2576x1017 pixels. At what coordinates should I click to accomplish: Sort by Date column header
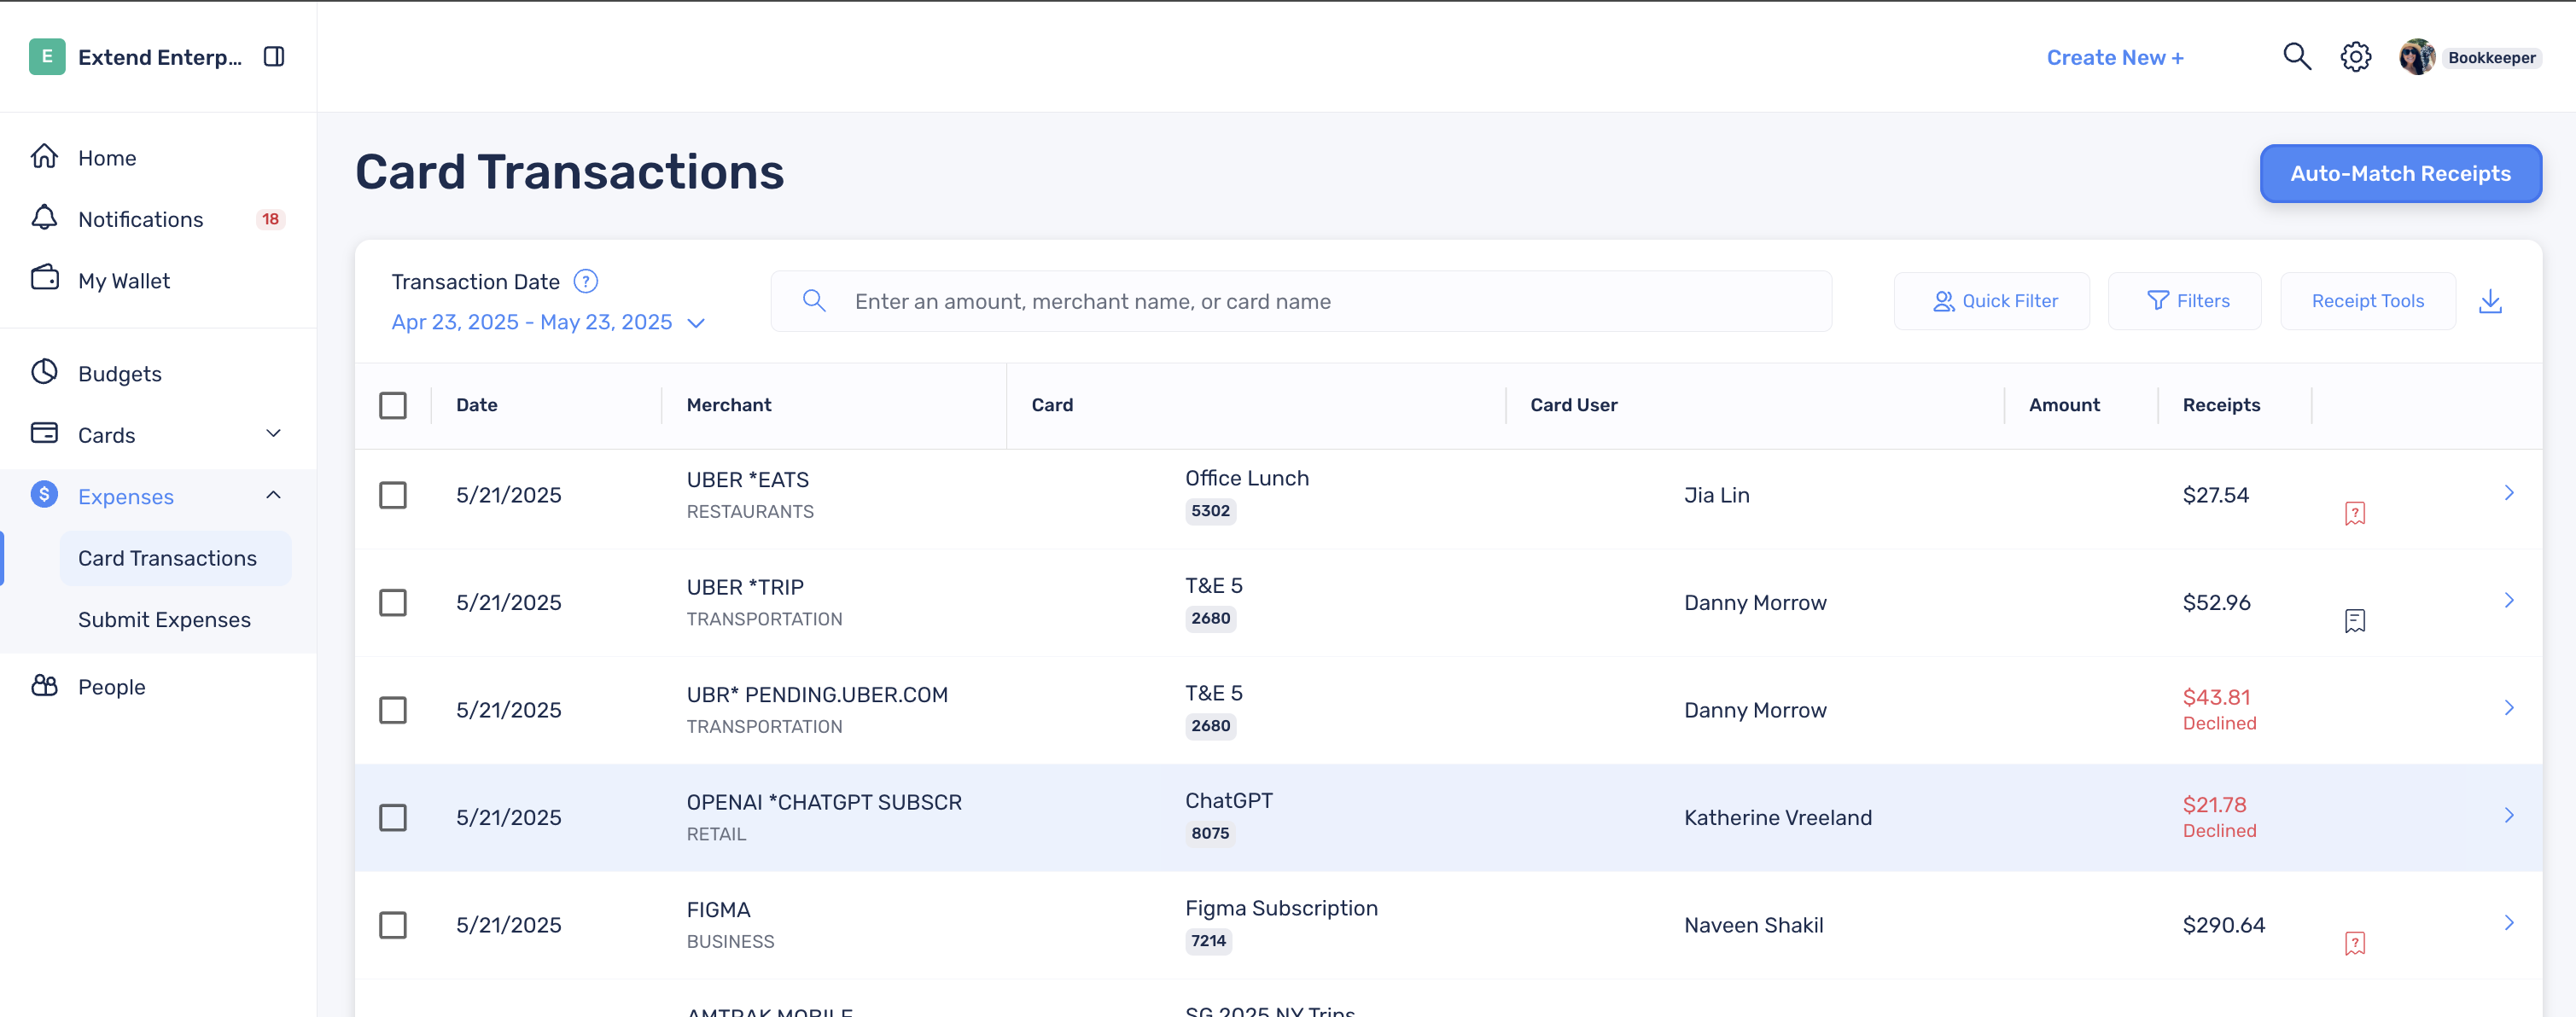(477, 405)
